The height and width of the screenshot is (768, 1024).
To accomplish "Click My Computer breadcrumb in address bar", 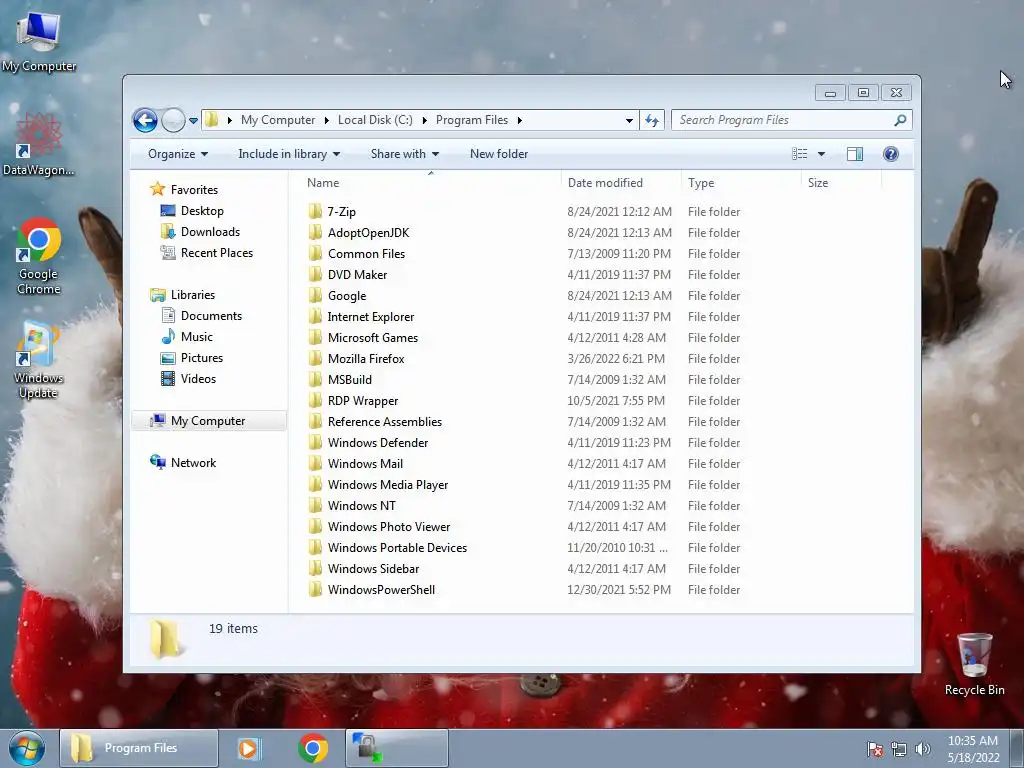I will click(x=278, y=120).
